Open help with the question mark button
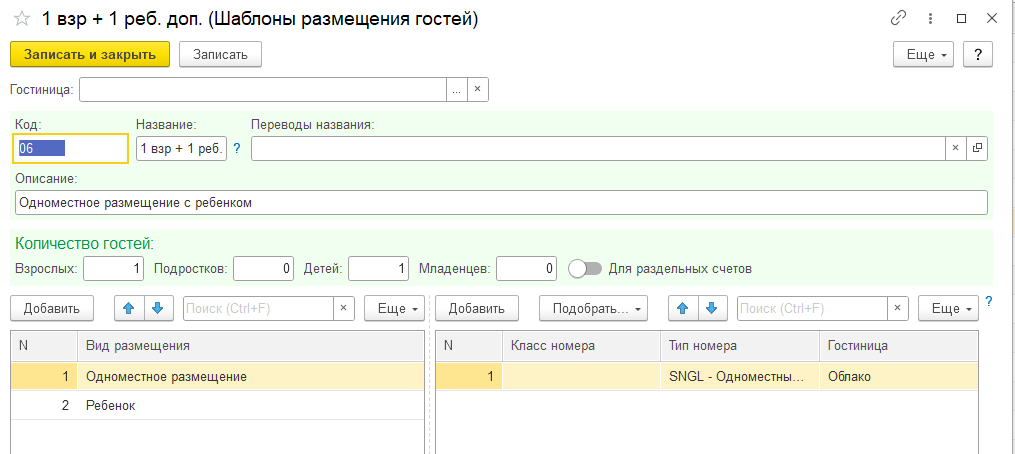The width and height of the screenshot is (1015, 454). 977,54
